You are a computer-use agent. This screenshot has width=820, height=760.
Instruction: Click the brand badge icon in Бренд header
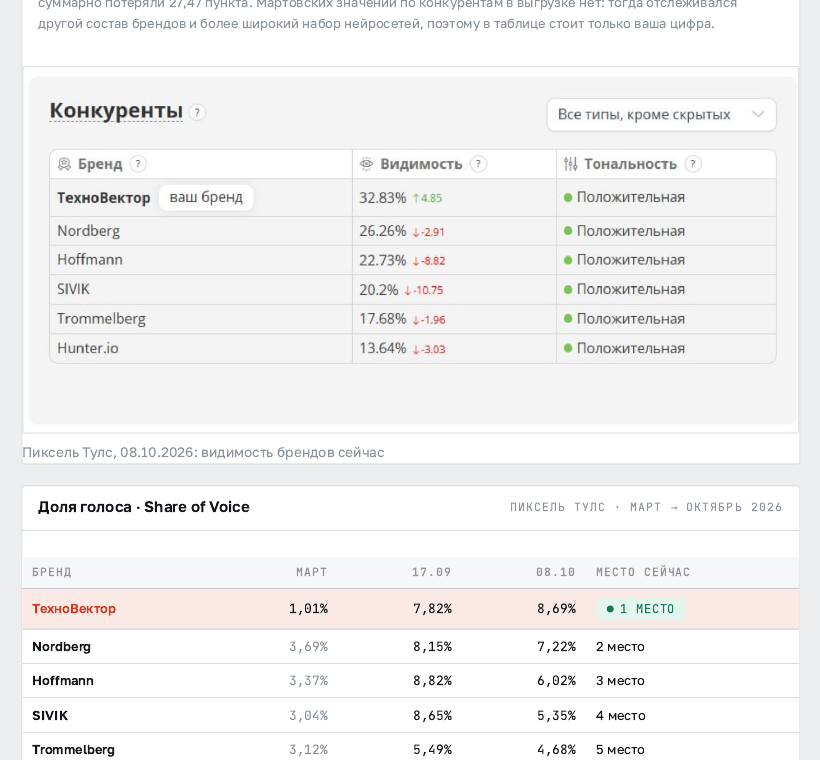pos(64,164)
